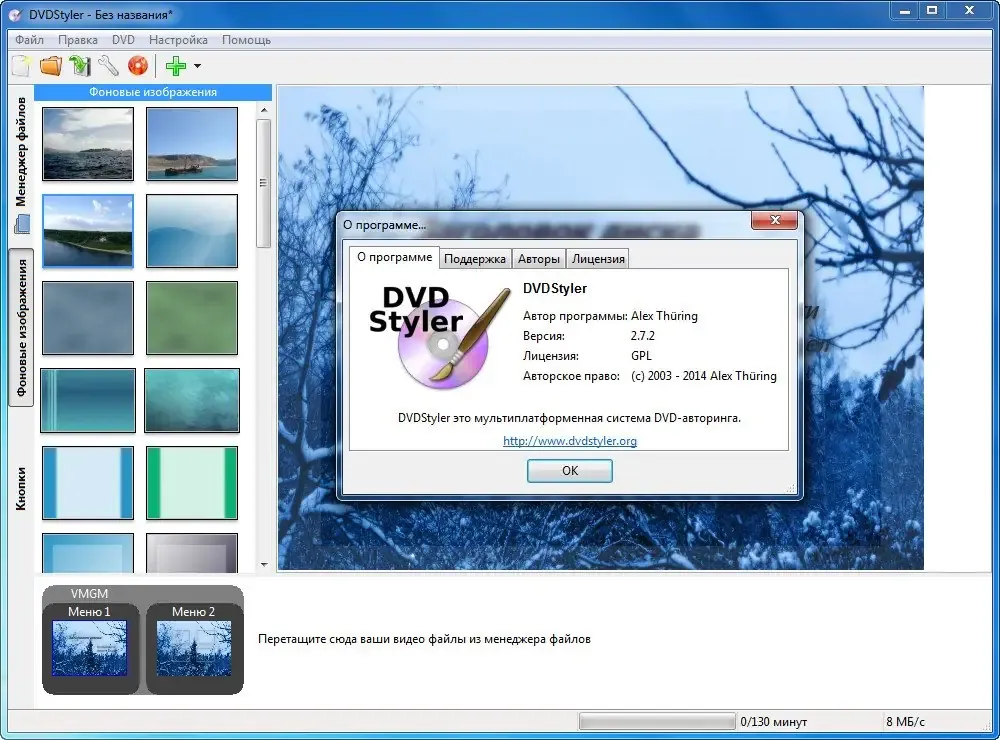Open the Авторы tab in About dialog
This screenshot has height=740, width=1000.
[539, 258]
